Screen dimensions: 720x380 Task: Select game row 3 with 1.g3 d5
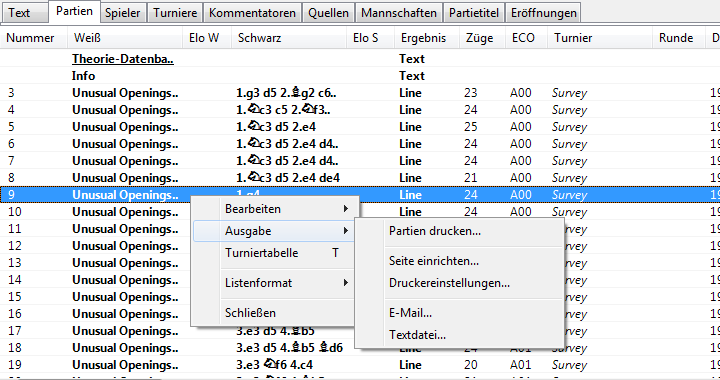click(x=360, y=93)
